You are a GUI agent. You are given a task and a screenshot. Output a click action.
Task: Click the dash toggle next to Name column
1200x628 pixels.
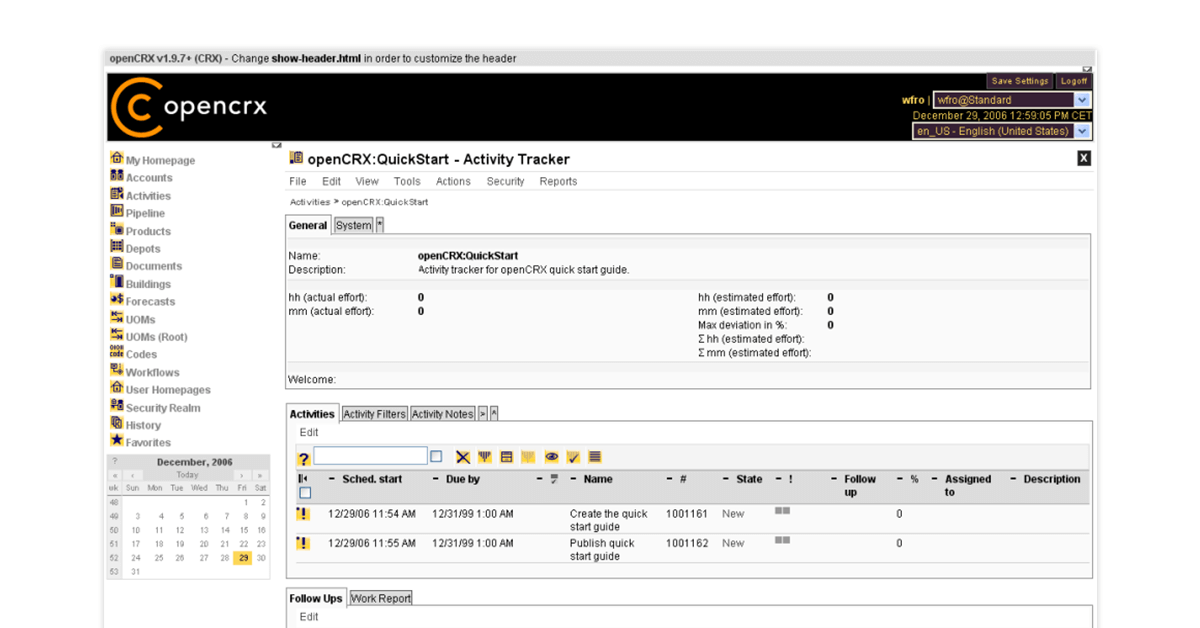[574, 479]
